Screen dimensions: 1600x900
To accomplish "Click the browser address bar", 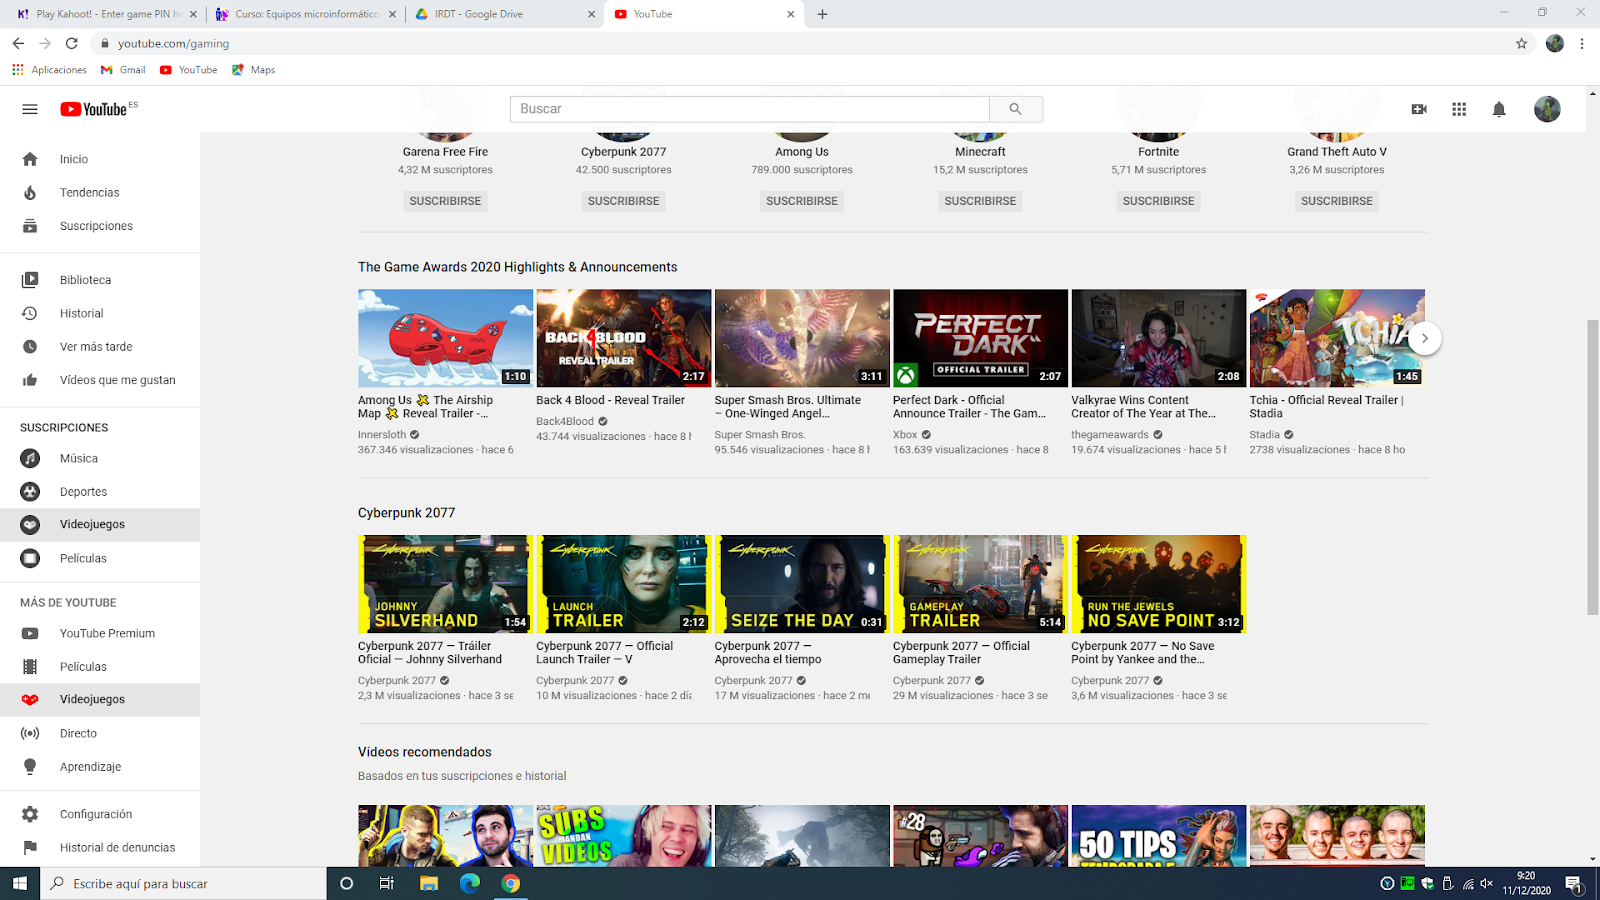I will click(800, 43).
